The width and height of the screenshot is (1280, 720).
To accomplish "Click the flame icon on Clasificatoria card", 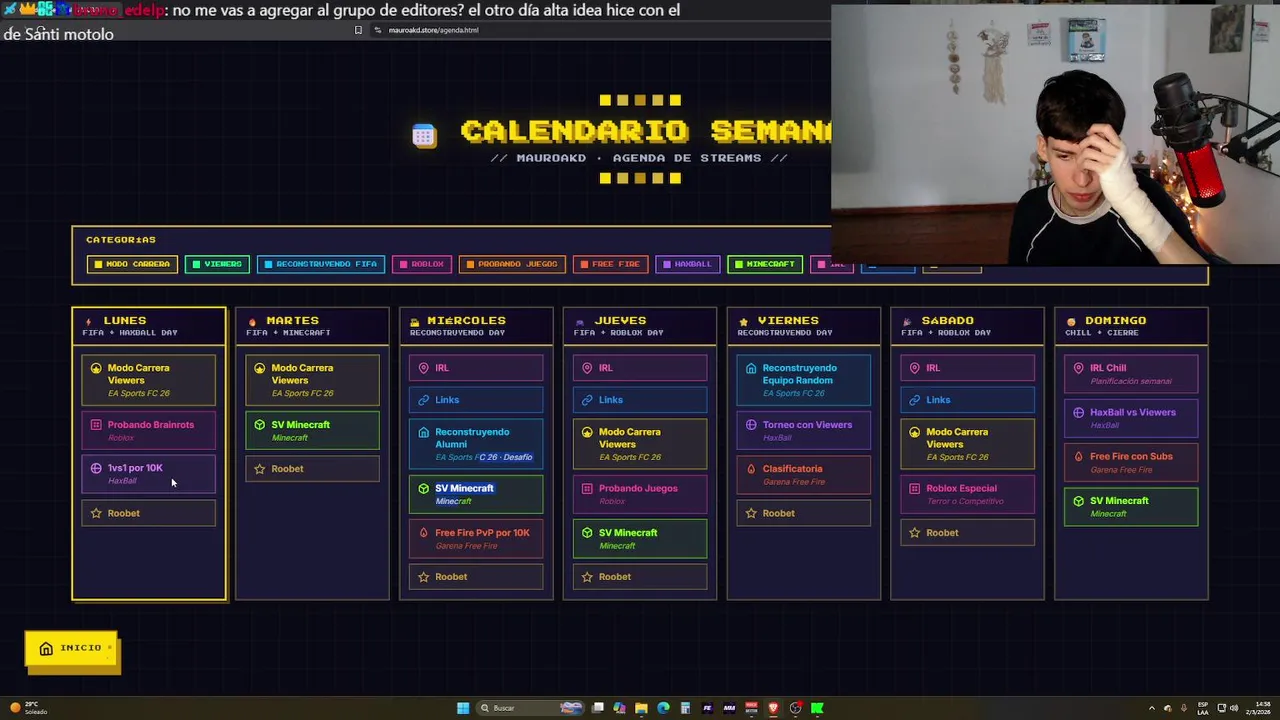I will pyautogui.click(x=751, y=469).
